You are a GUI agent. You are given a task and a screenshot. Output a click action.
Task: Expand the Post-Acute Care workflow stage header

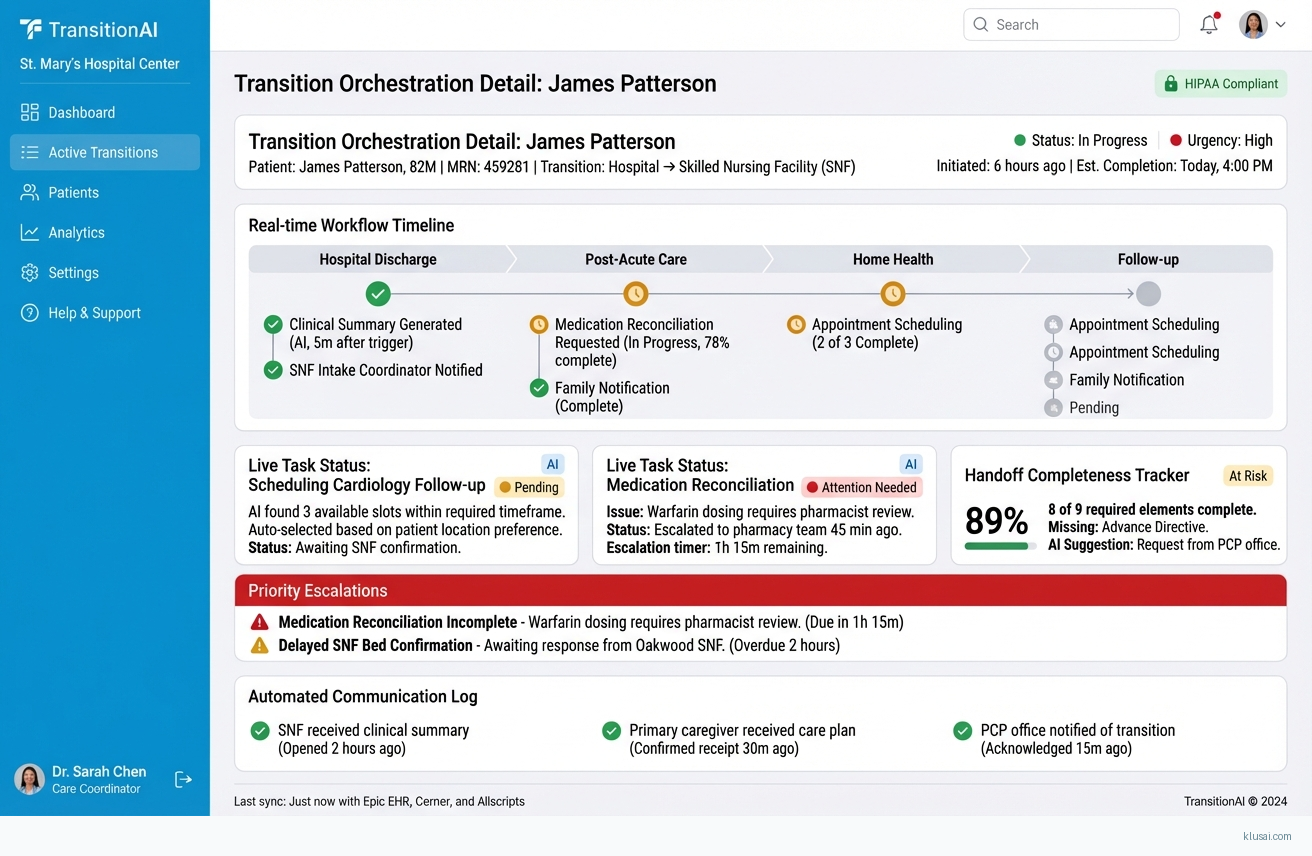pyautogui.click(x=636, y=259)
